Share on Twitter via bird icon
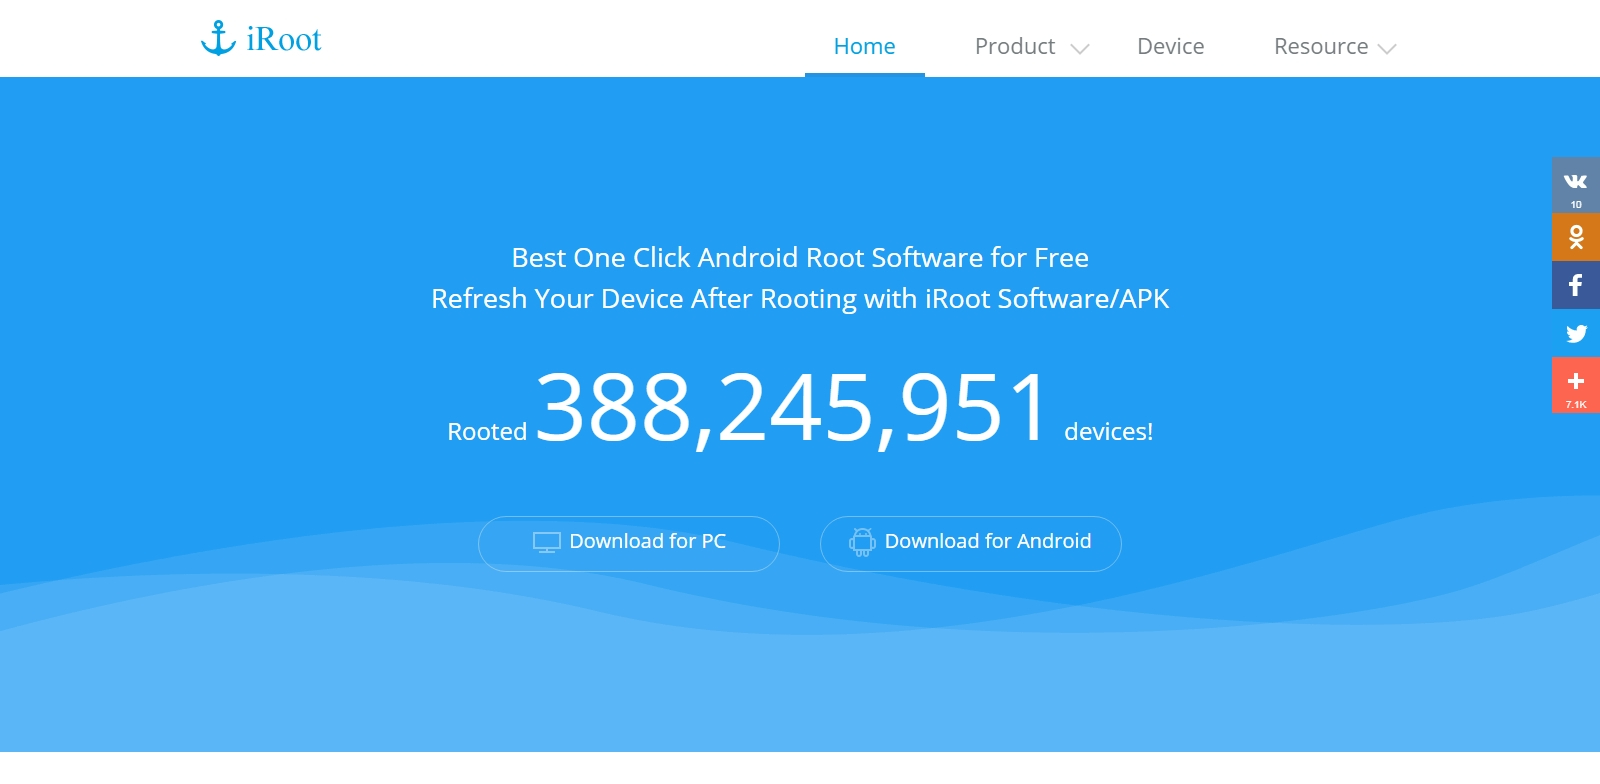The height and width of the screenshot is (784, 1600). 1576,333
